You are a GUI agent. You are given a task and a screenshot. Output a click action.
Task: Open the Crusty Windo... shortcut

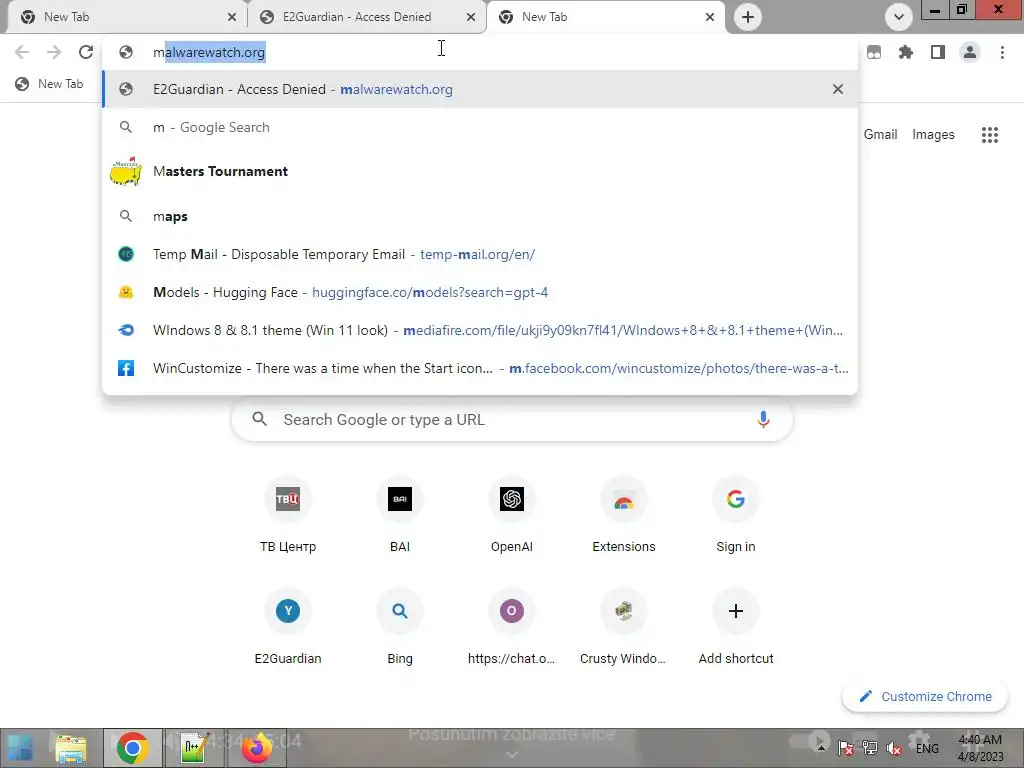pyautogui.click(x=624, y=628)
